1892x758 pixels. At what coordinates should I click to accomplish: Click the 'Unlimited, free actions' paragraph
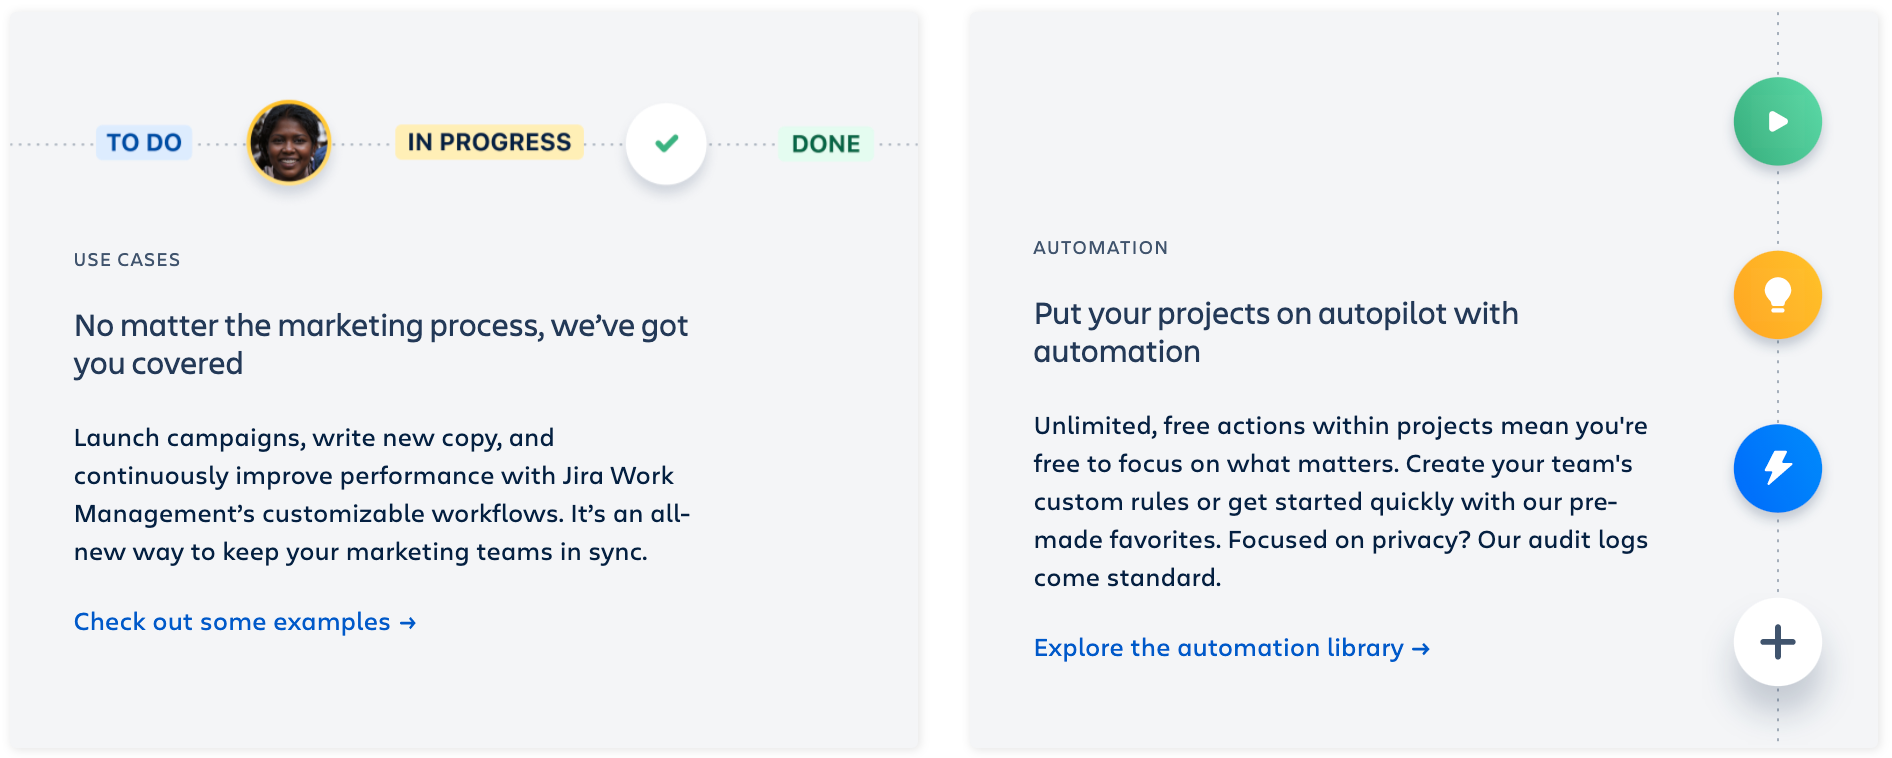1340,501
